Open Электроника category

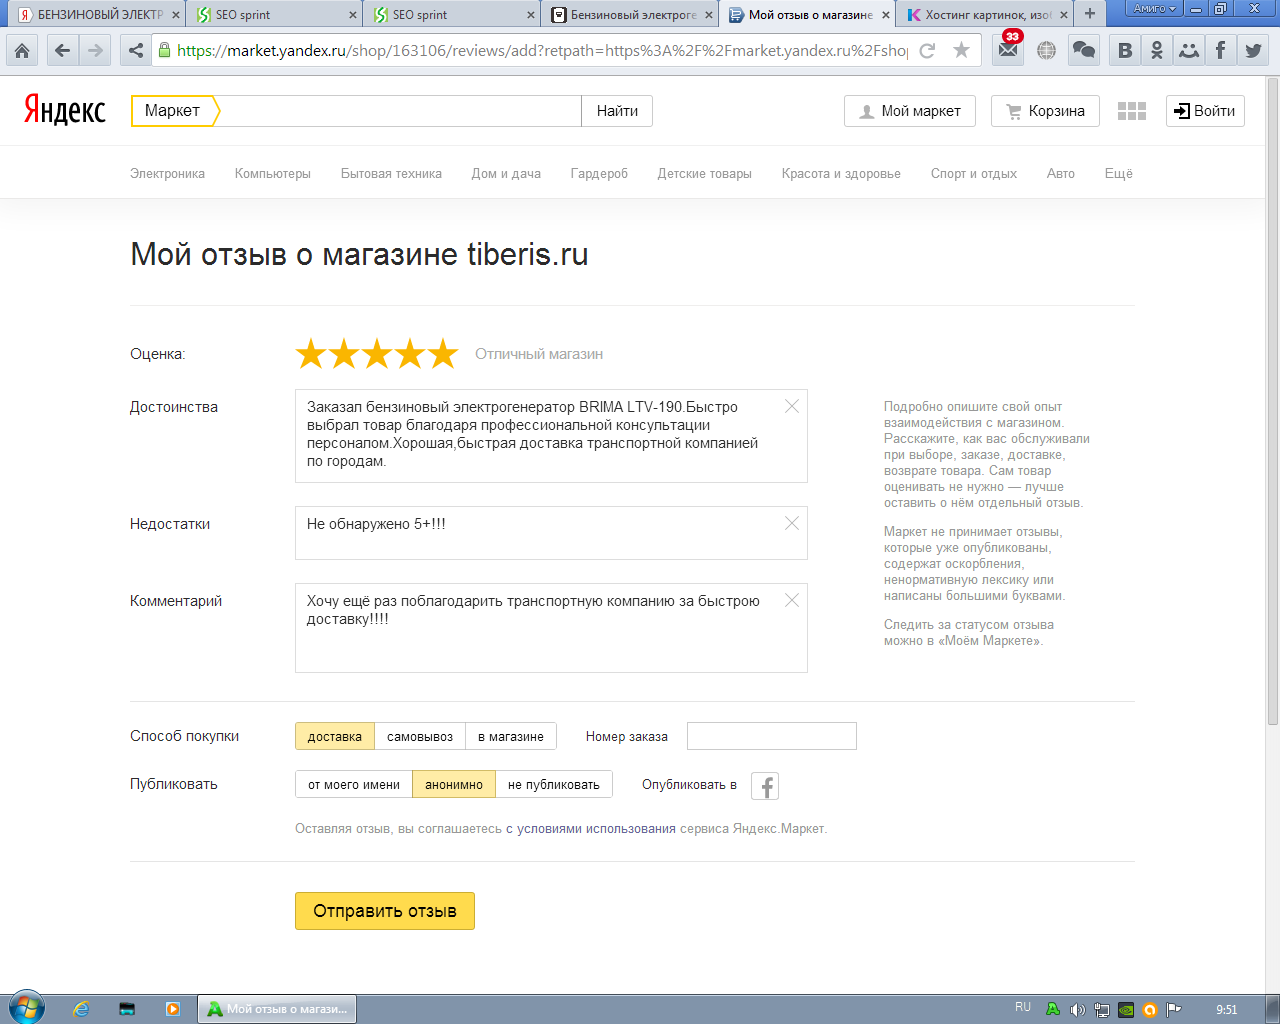167,173
